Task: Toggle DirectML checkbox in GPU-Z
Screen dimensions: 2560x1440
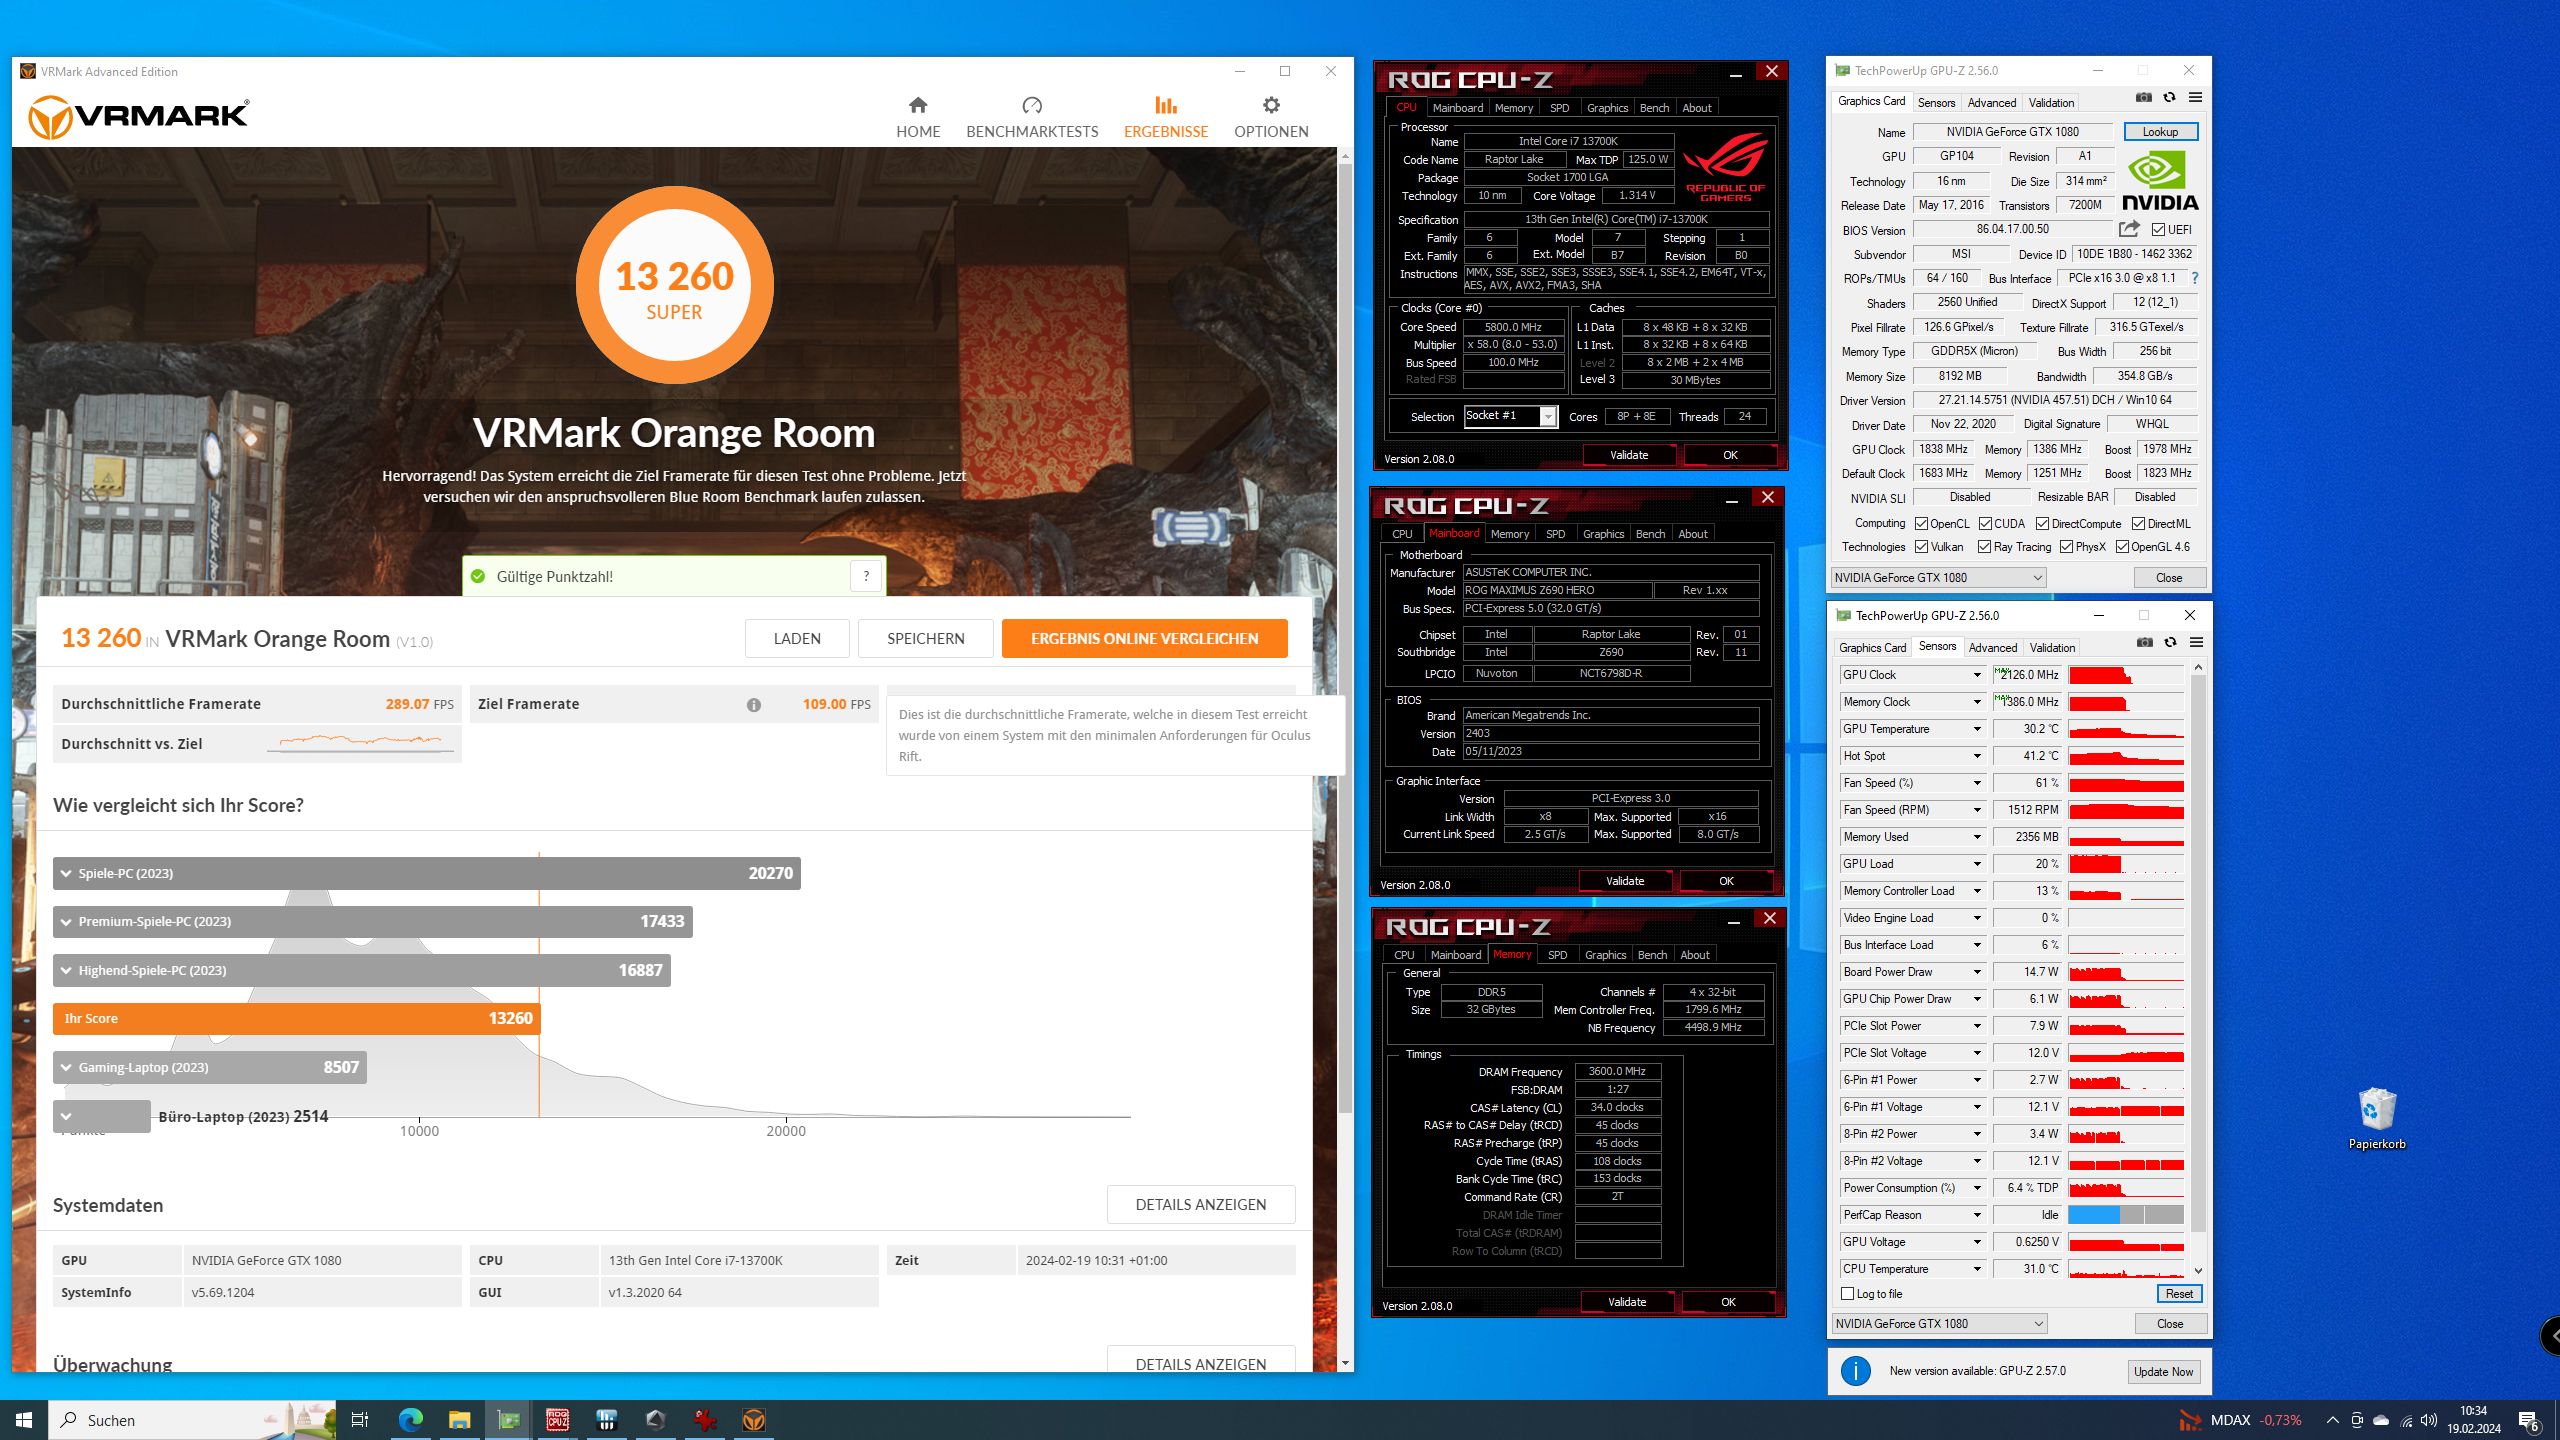Action: point(2138,524)
